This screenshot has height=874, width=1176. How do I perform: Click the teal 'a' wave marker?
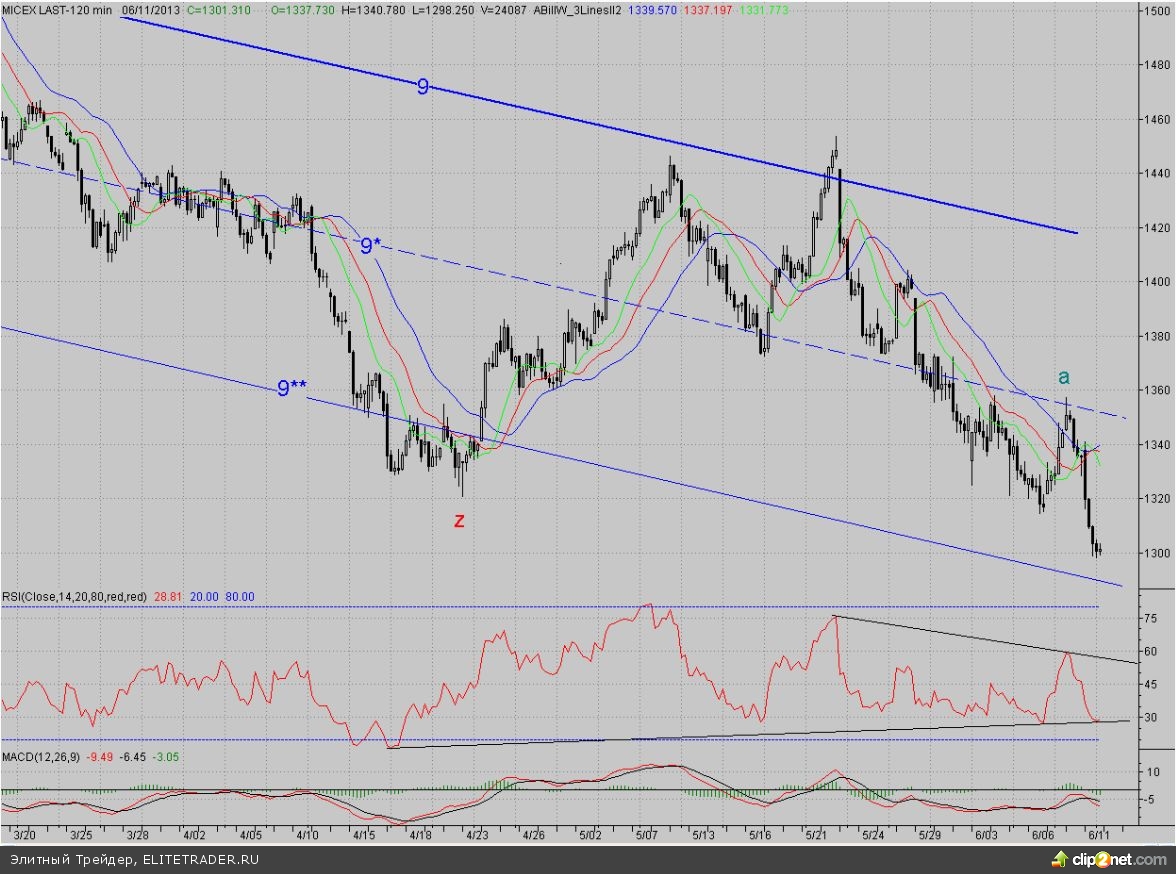[x=1064, y=376]
